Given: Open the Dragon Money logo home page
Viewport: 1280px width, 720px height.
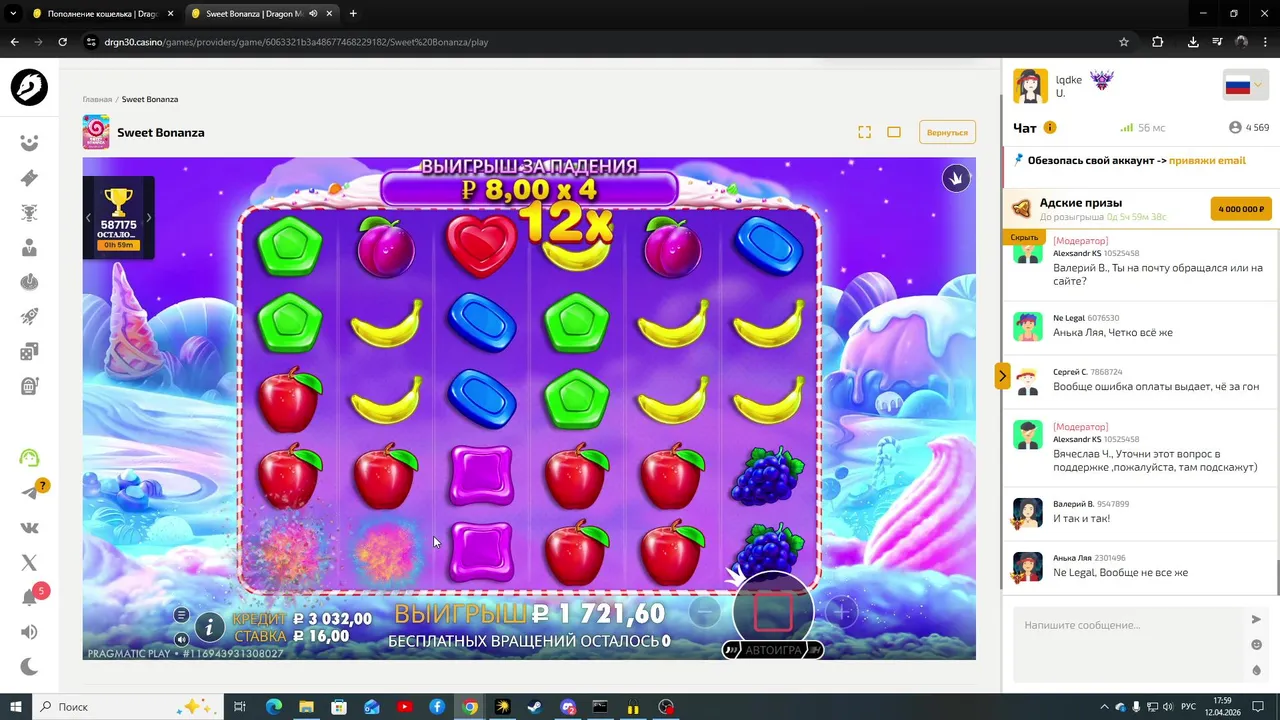Looking at the screenshot, I should point(29,88).
